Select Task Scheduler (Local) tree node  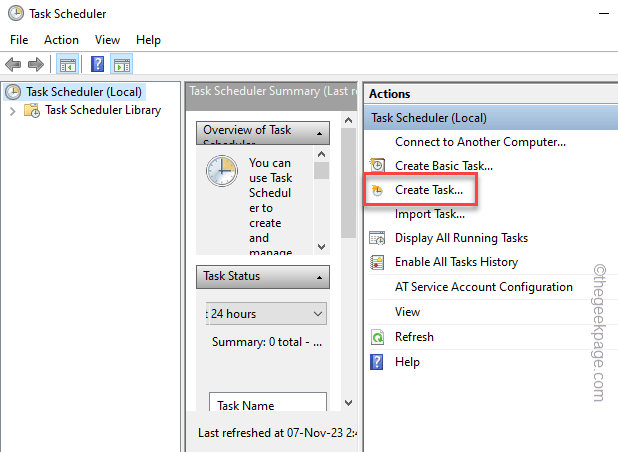[x=84, y=92]
